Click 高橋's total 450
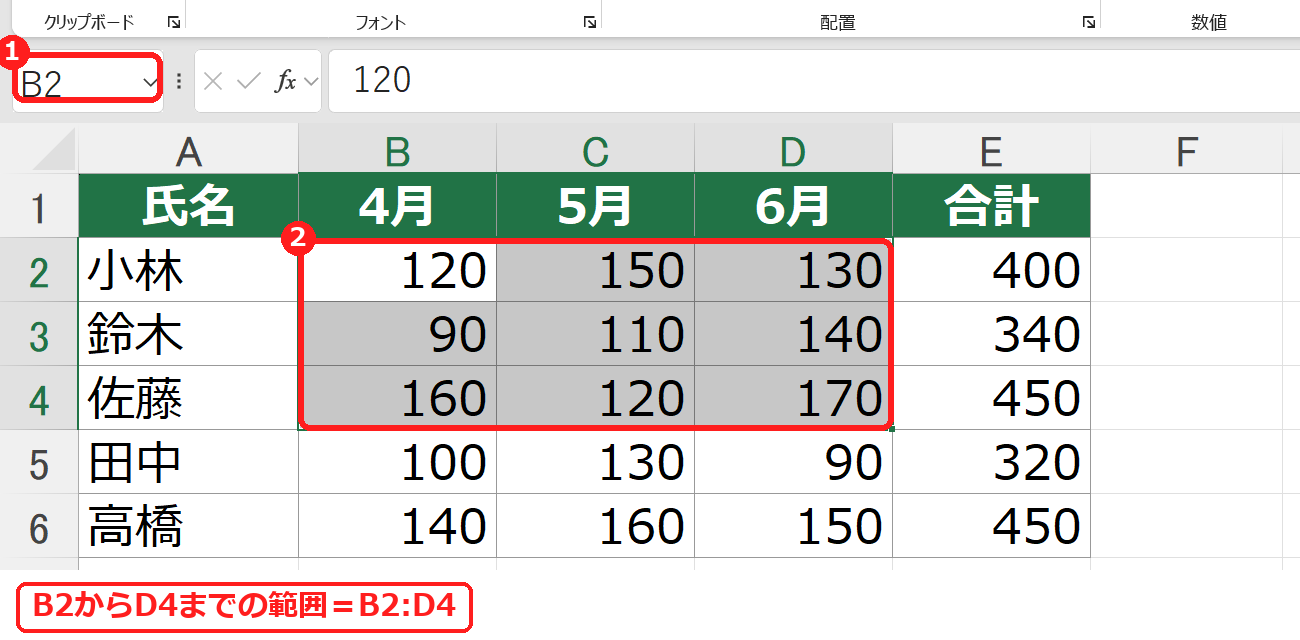This screenshot has height=640, width=1300. [x=992, y=526]
